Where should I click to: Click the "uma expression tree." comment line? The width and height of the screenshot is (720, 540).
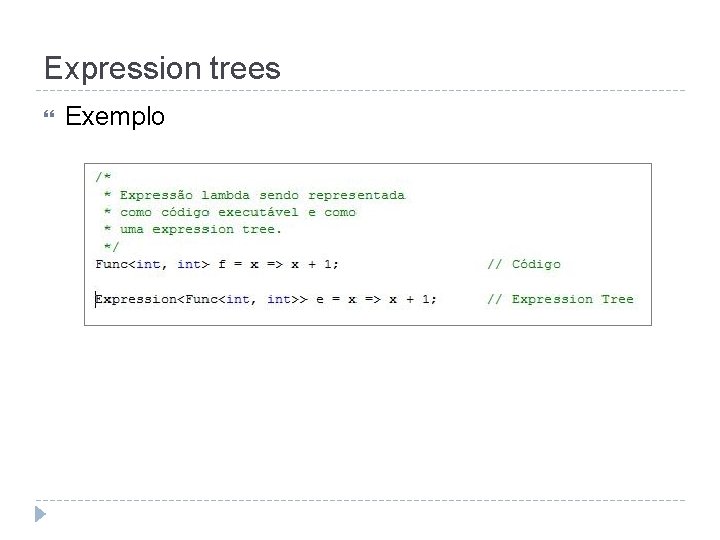[x=201, y=229]
